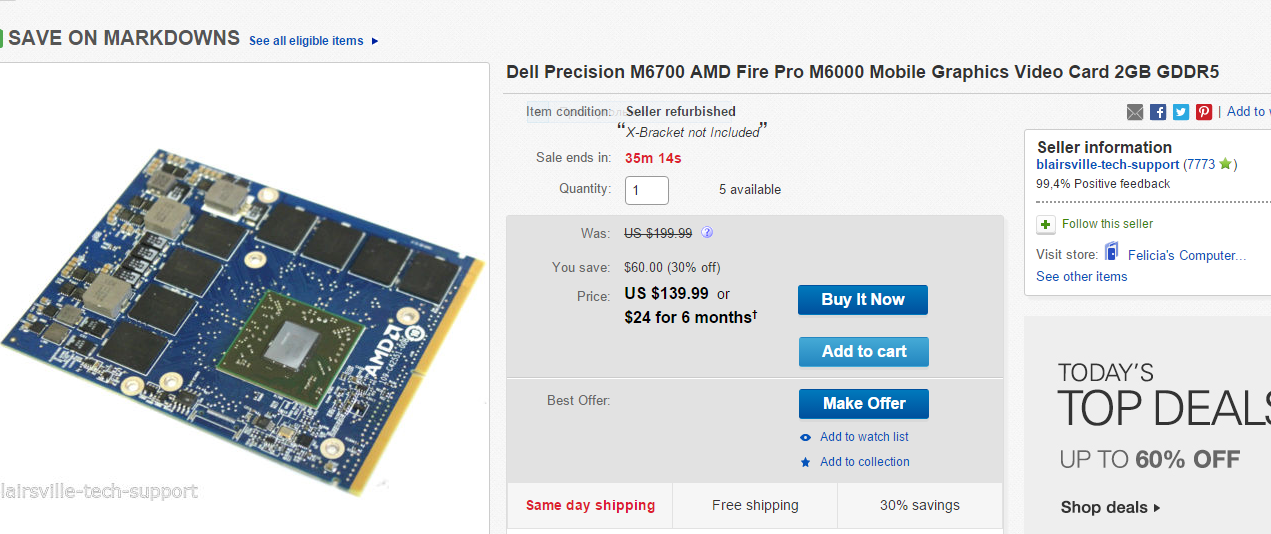Expand the See all eligible items arrow

point(375,41)
